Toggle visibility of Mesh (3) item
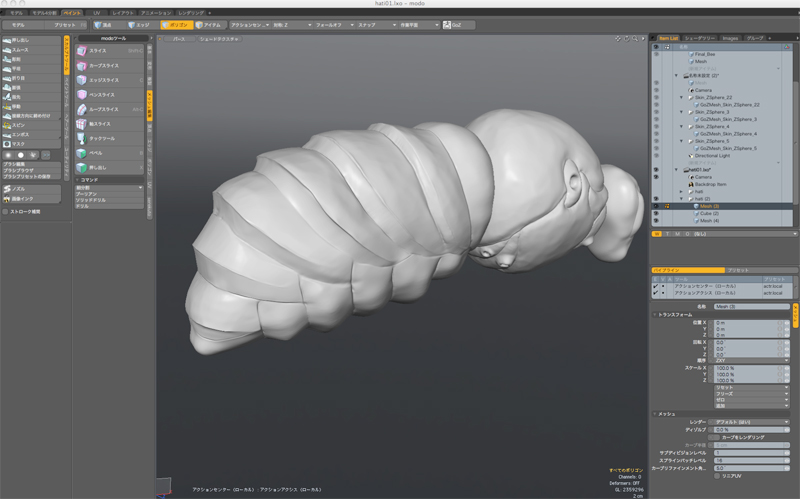Image resolution: width=800 pixels, height=499 pixels. (x=656, y=206)
